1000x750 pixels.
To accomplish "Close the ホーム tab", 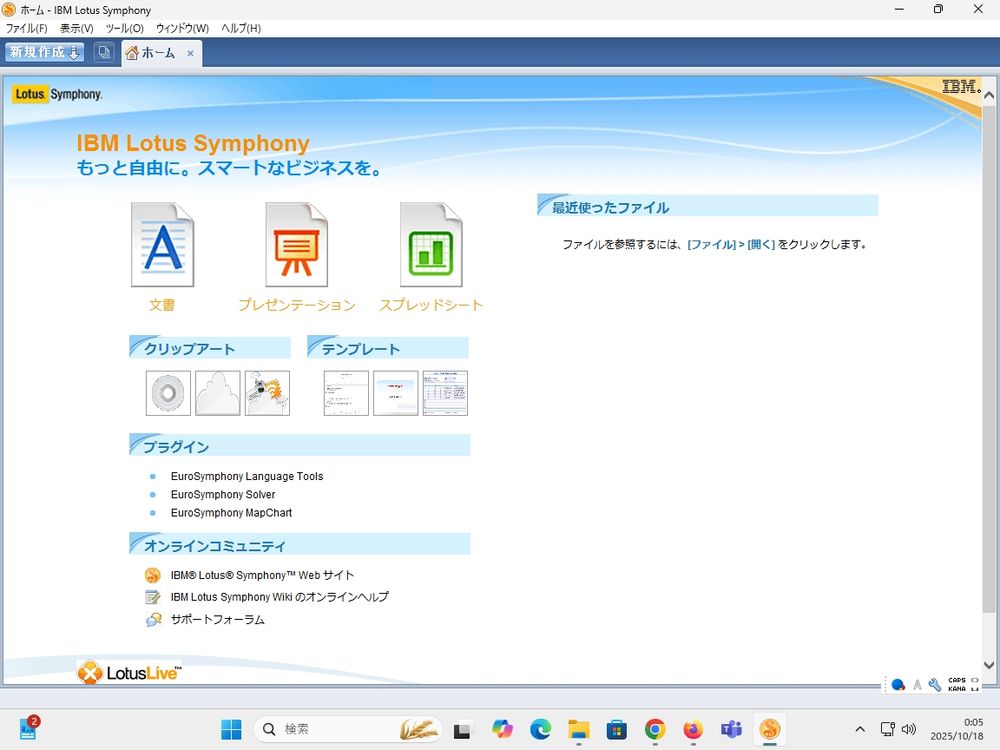I will pyautogui.click(x=190, y=54).
